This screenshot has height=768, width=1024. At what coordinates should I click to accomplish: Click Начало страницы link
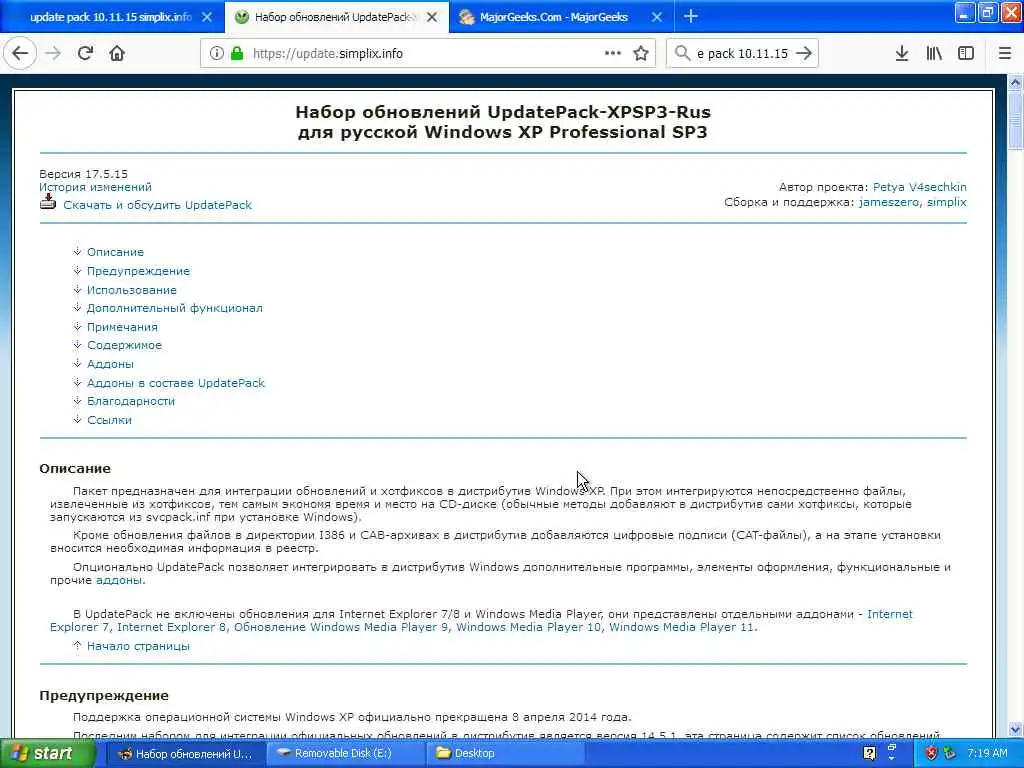[138, 647]
